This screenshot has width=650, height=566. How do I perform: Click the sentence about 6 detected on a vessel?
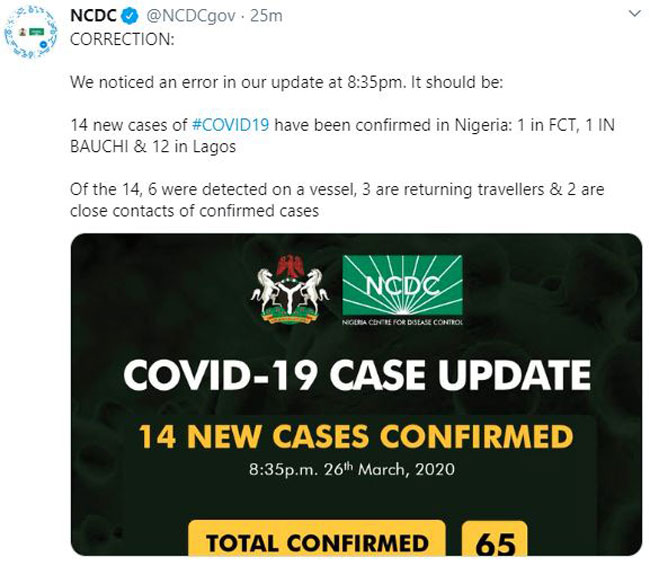point(337,200)
